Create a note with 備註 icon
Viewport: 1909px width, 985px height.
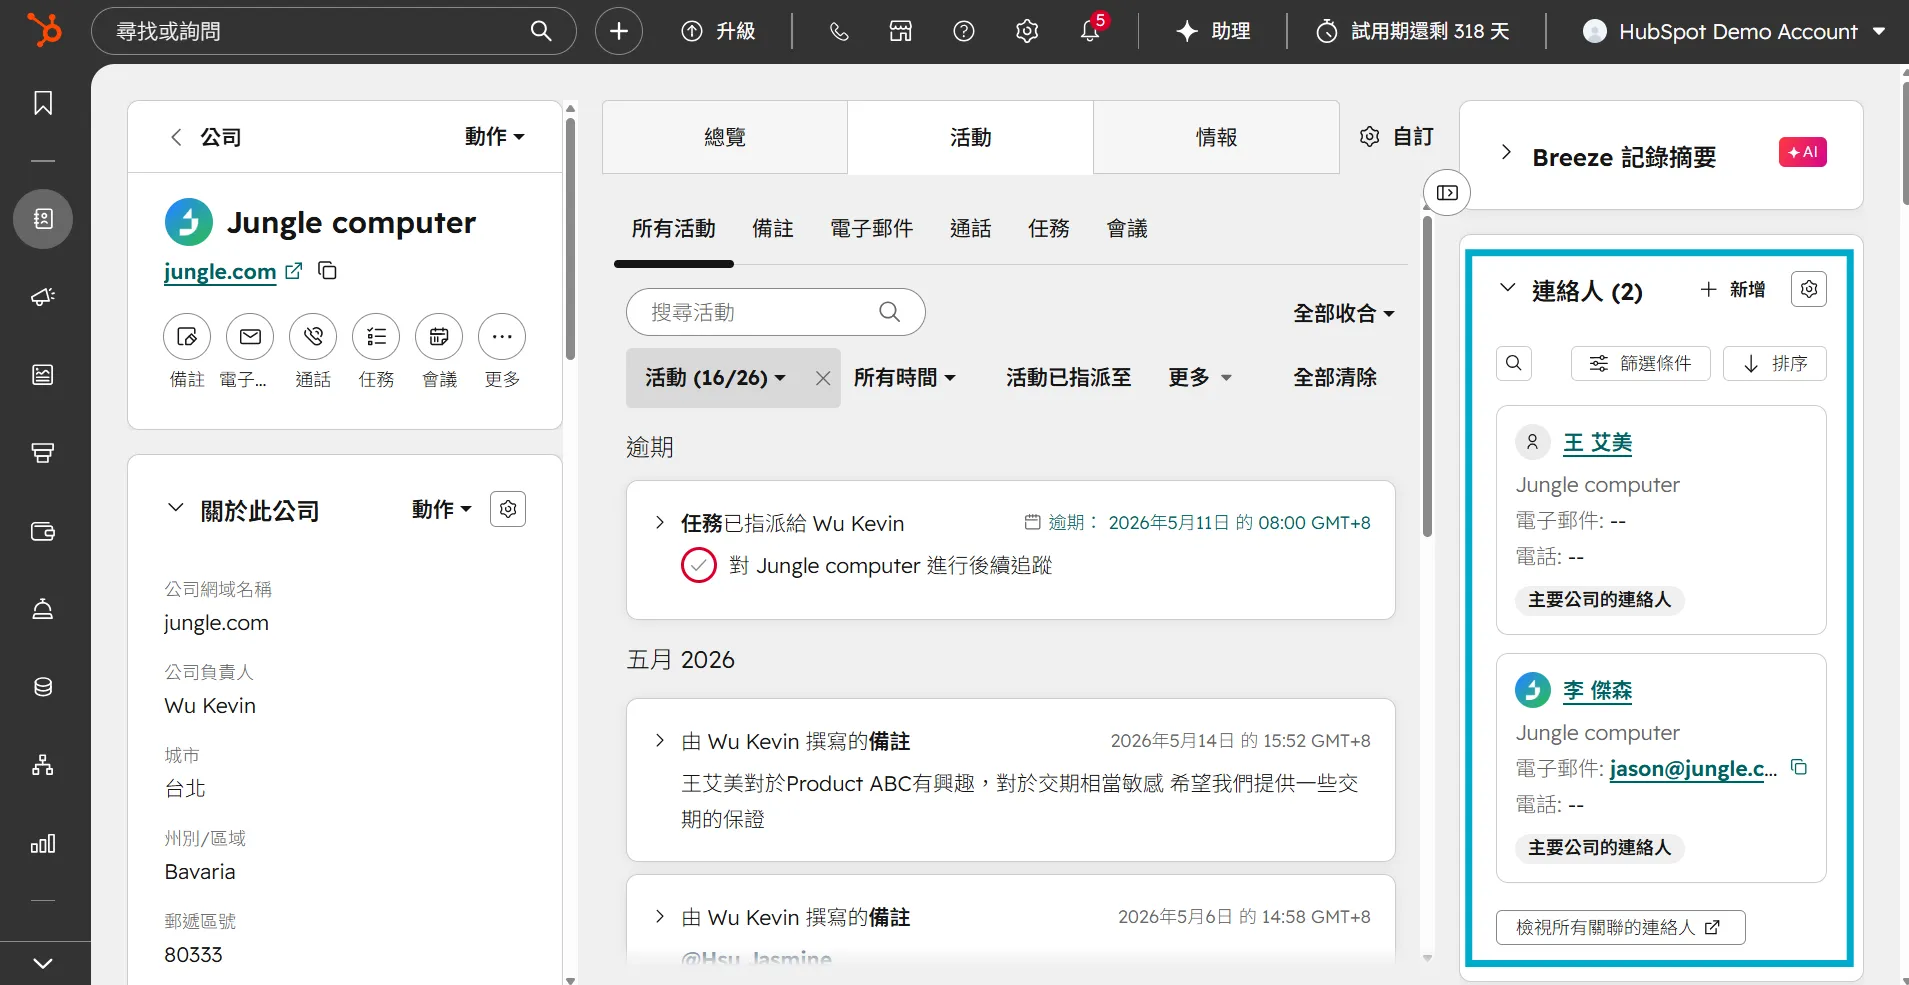[x=187, y=337]
